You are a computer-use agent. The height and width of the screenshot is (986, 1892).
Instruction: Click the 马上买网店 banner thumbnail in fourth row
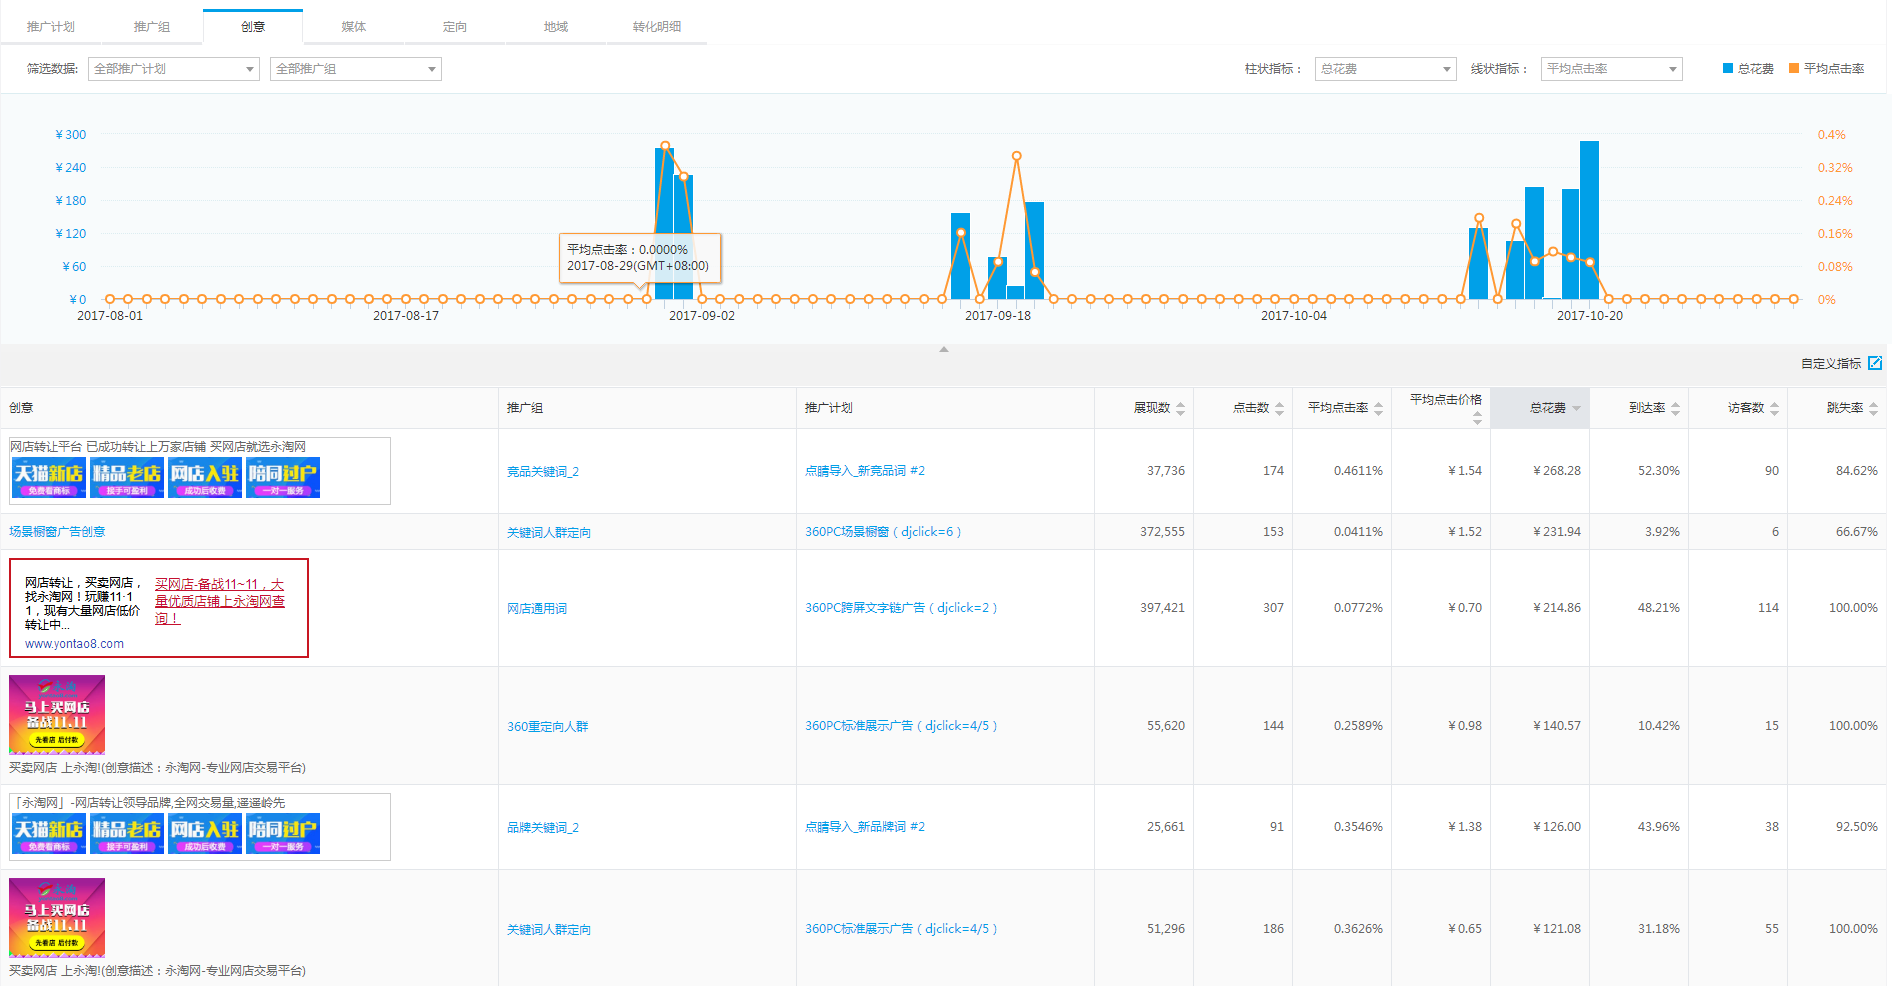click(57, 714)
